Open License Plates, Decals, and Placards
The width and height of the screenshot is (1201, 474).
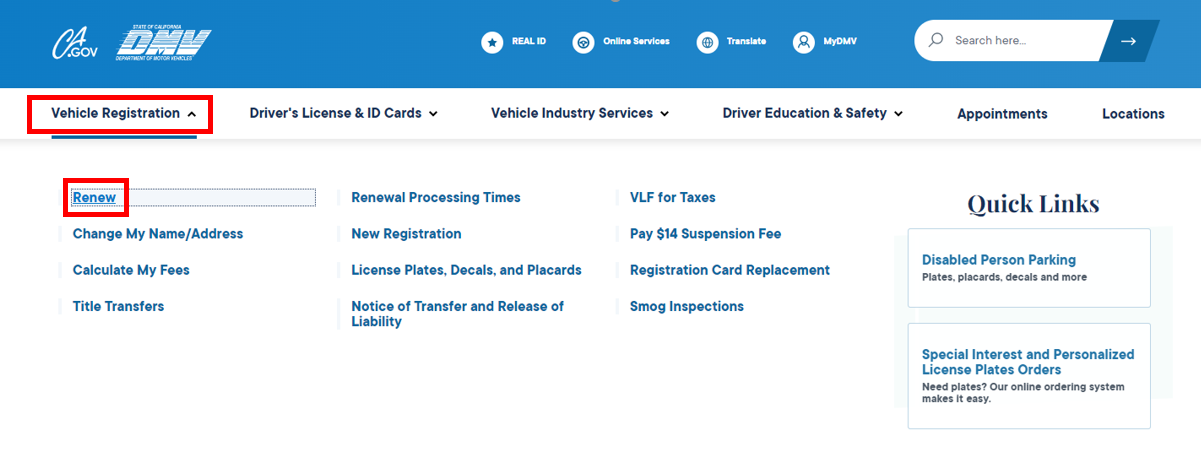coord(466,270)
